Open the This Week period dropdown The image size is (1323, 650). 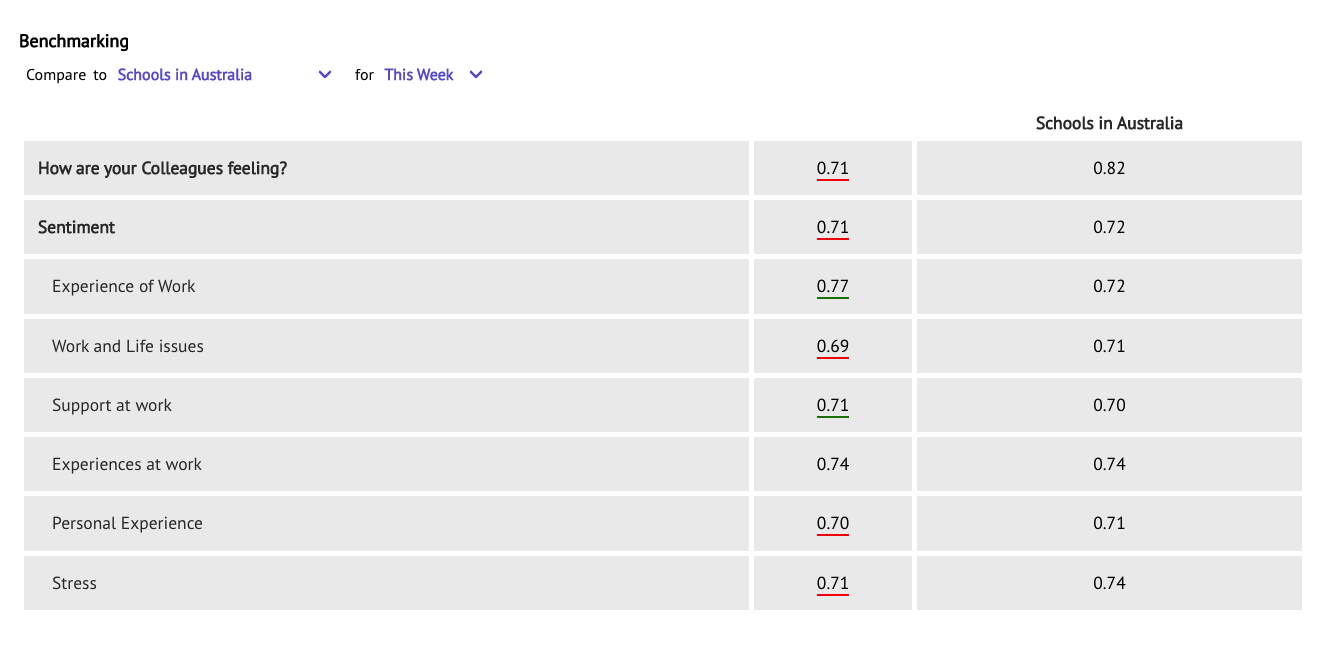pyautogui.click(x=433, y=75)
